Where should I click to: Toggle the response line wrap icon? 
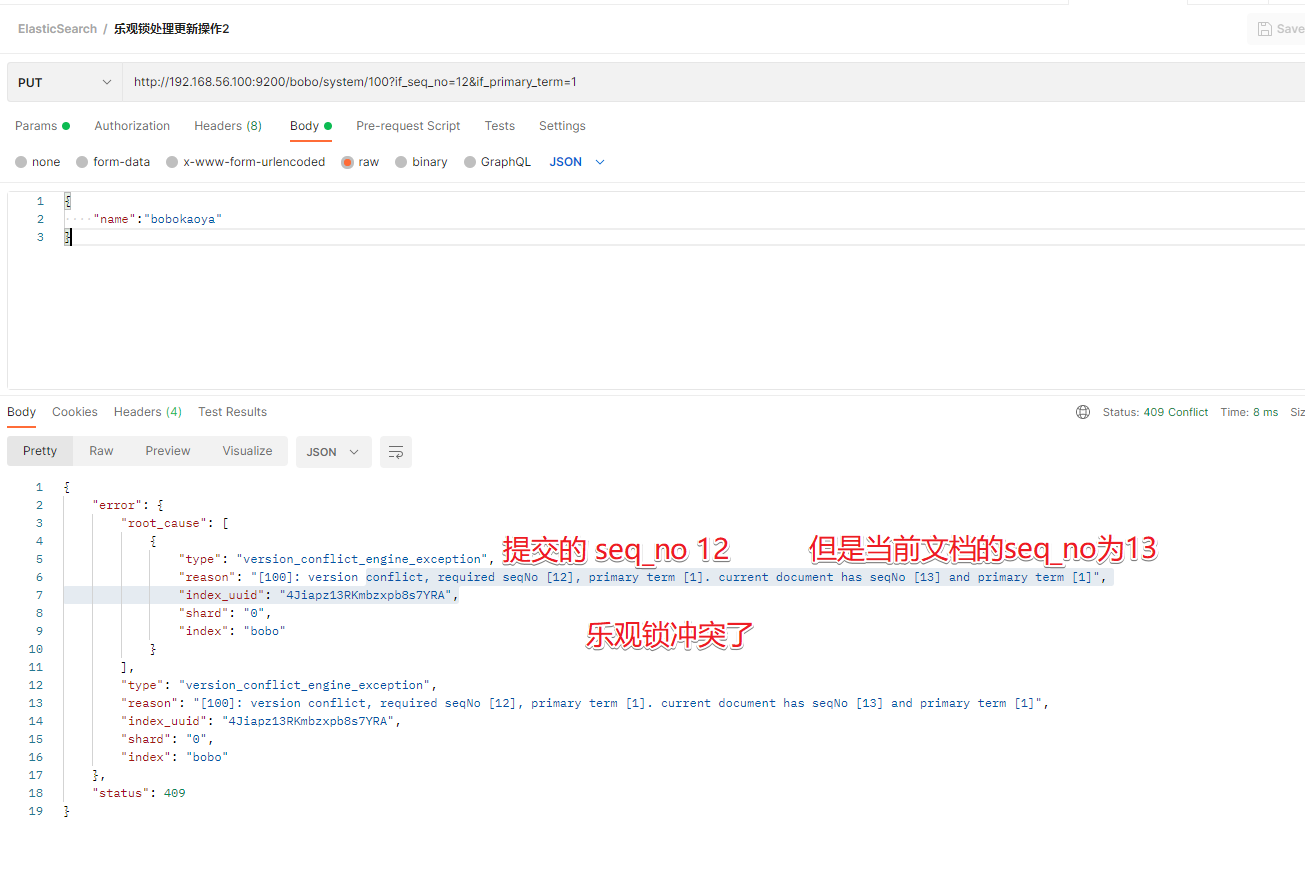coord(396,452)
